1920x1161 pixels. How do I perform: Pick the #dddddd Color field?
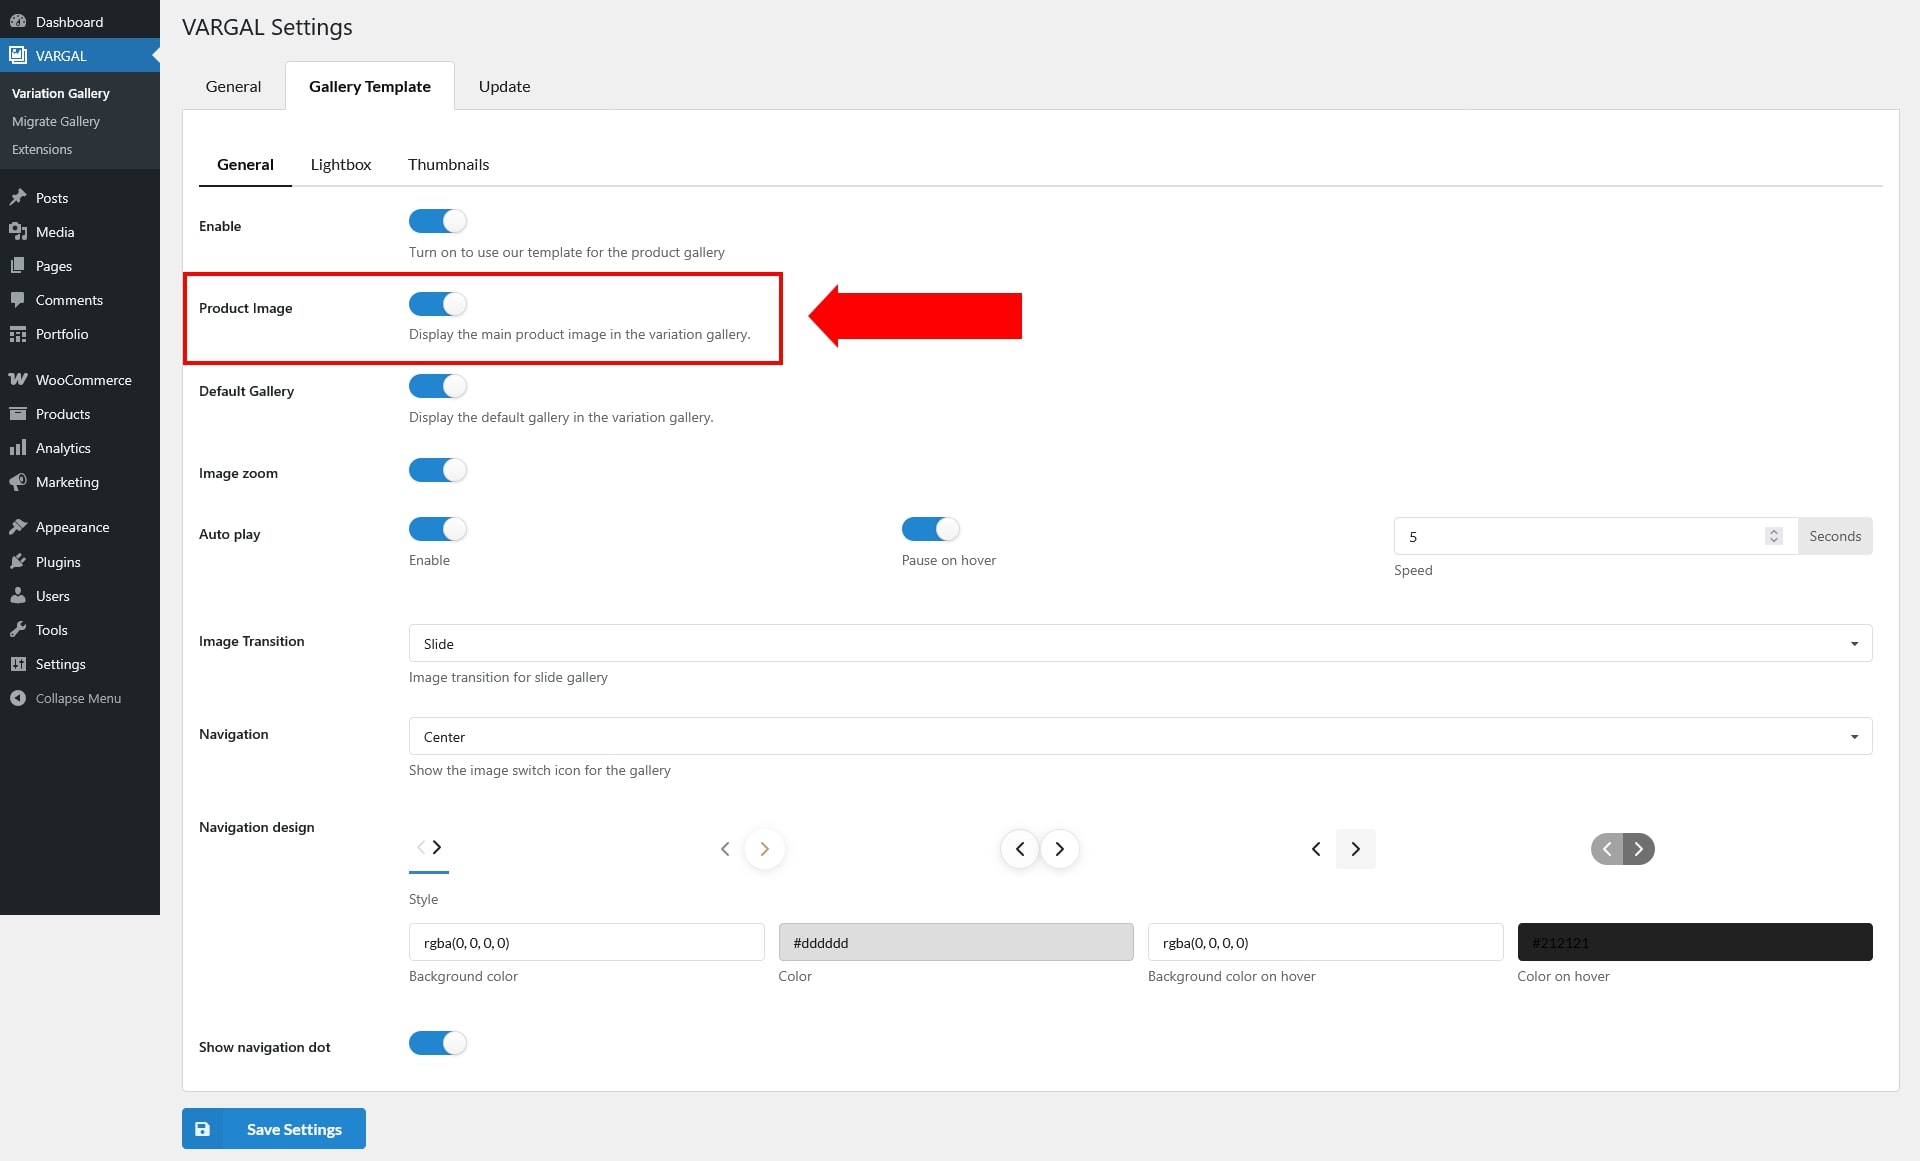[956, 942]
